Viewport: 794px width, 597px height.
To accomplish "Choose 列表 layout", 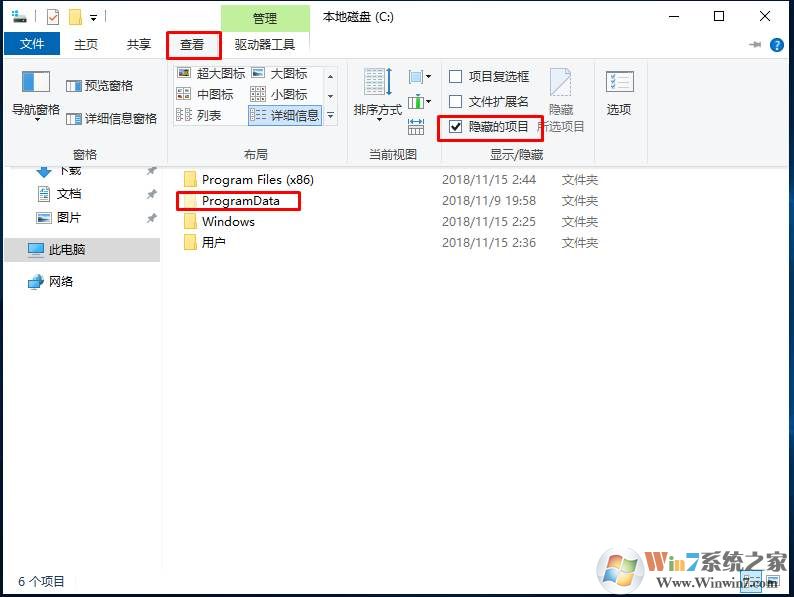I will 199,115.
